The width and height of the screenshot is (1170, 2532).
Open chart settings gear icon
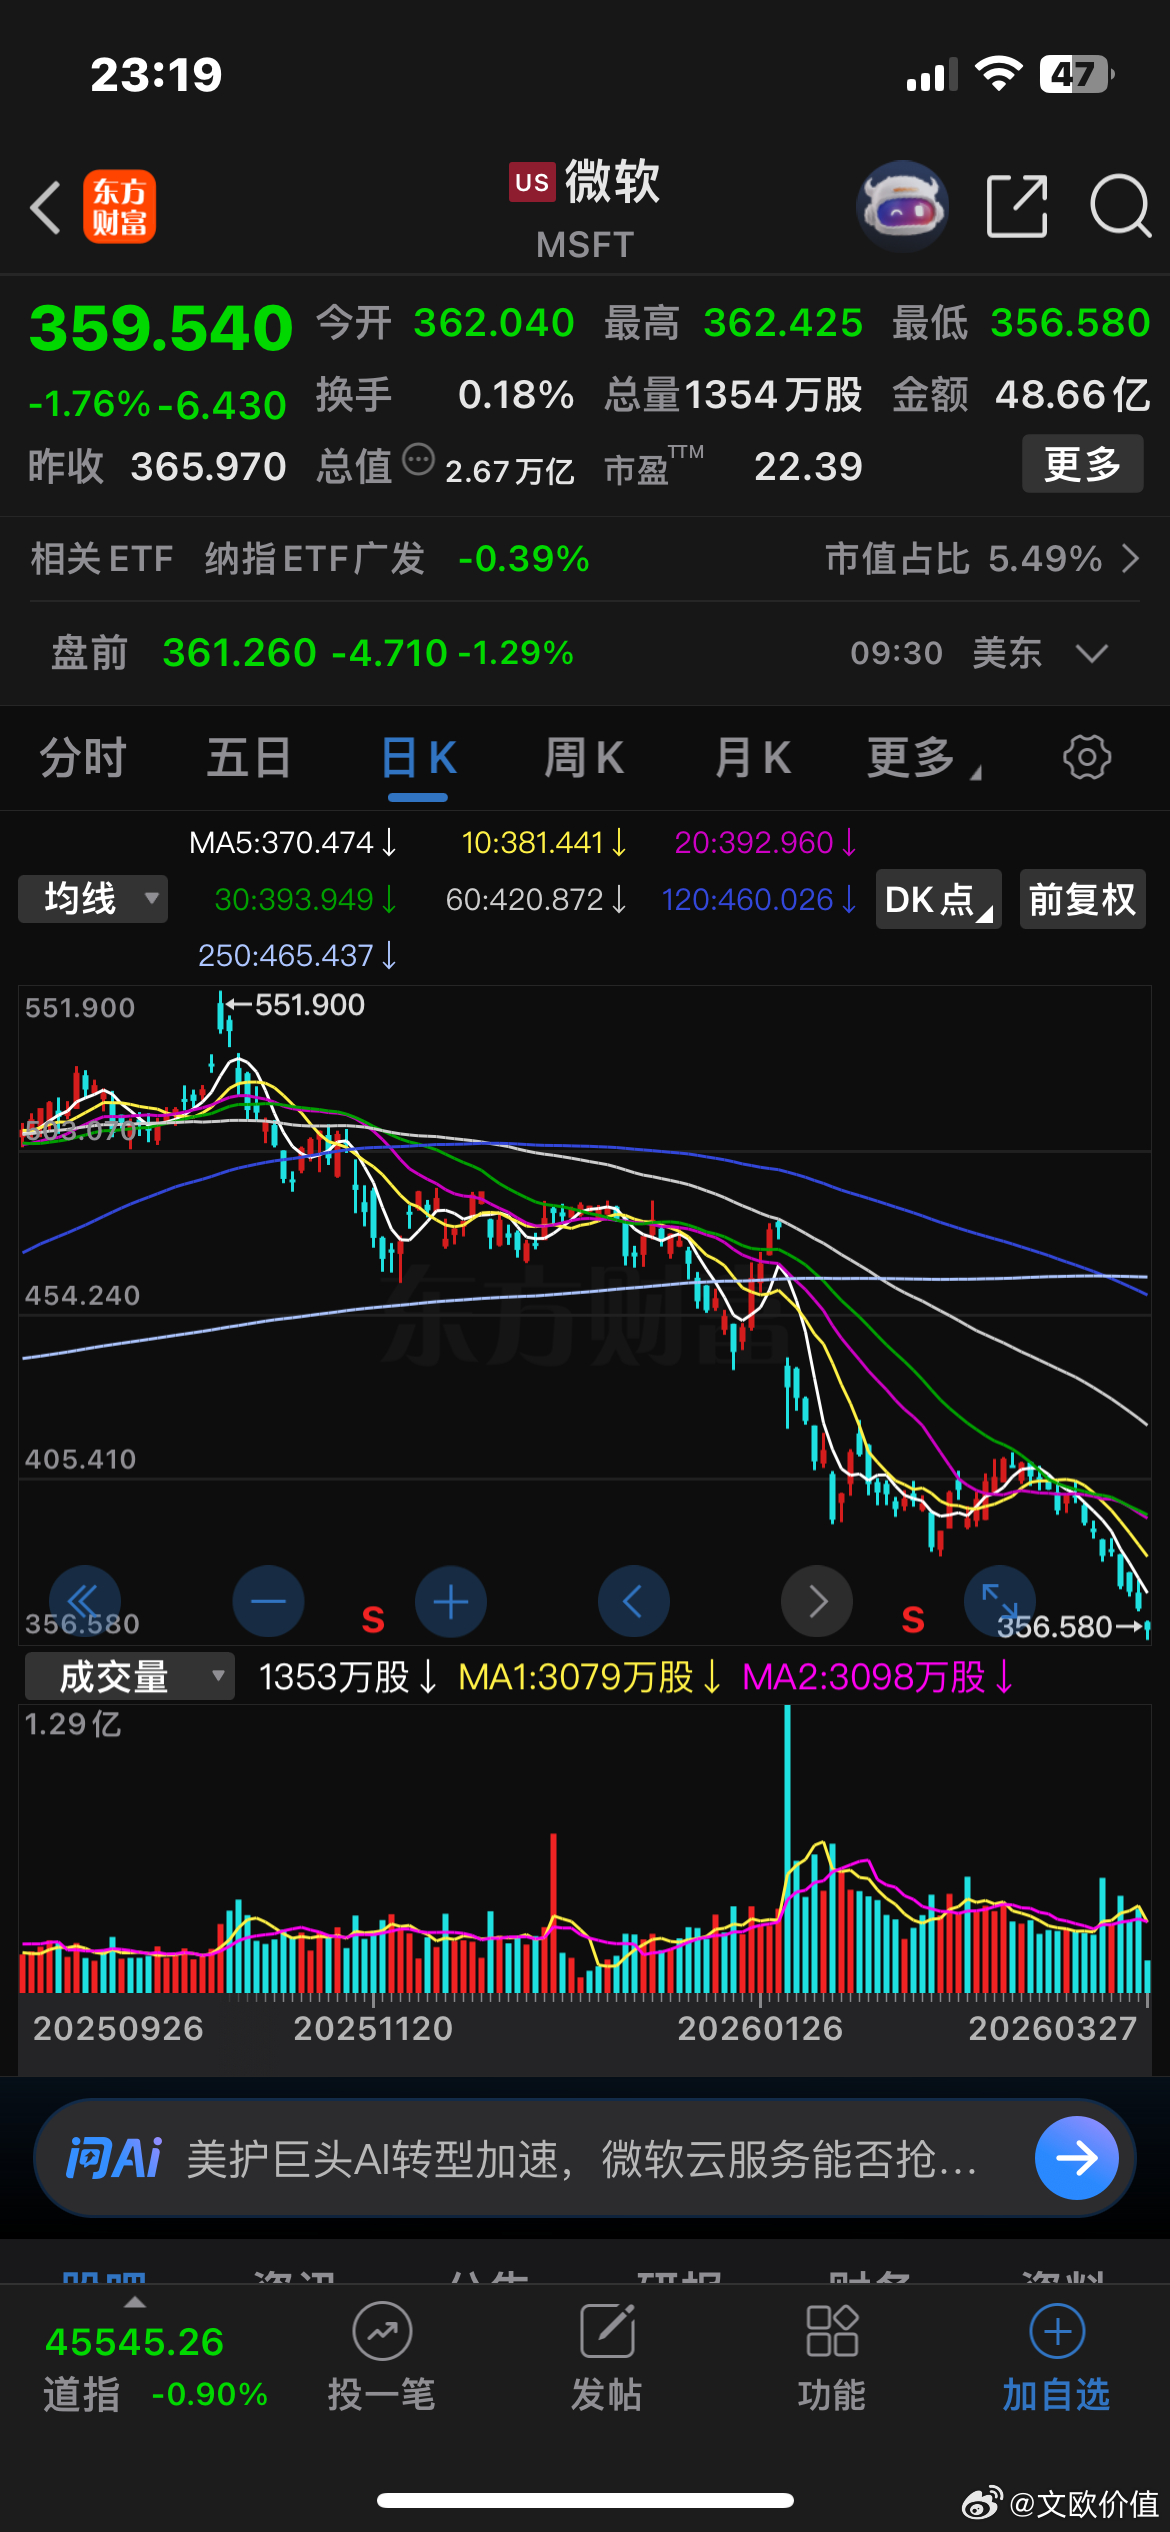coord(1087,757)
